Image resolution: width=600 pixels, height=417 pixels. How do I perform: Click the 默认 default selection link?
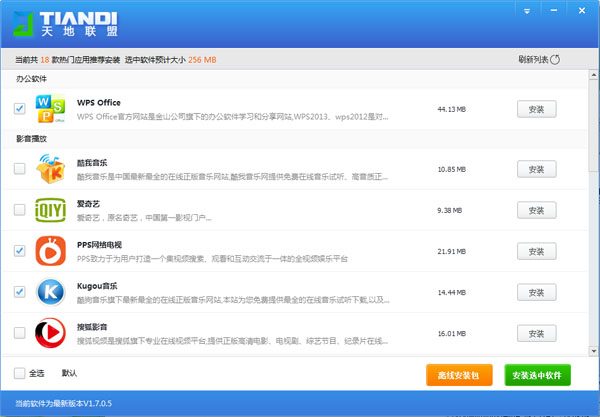(69, 373)
